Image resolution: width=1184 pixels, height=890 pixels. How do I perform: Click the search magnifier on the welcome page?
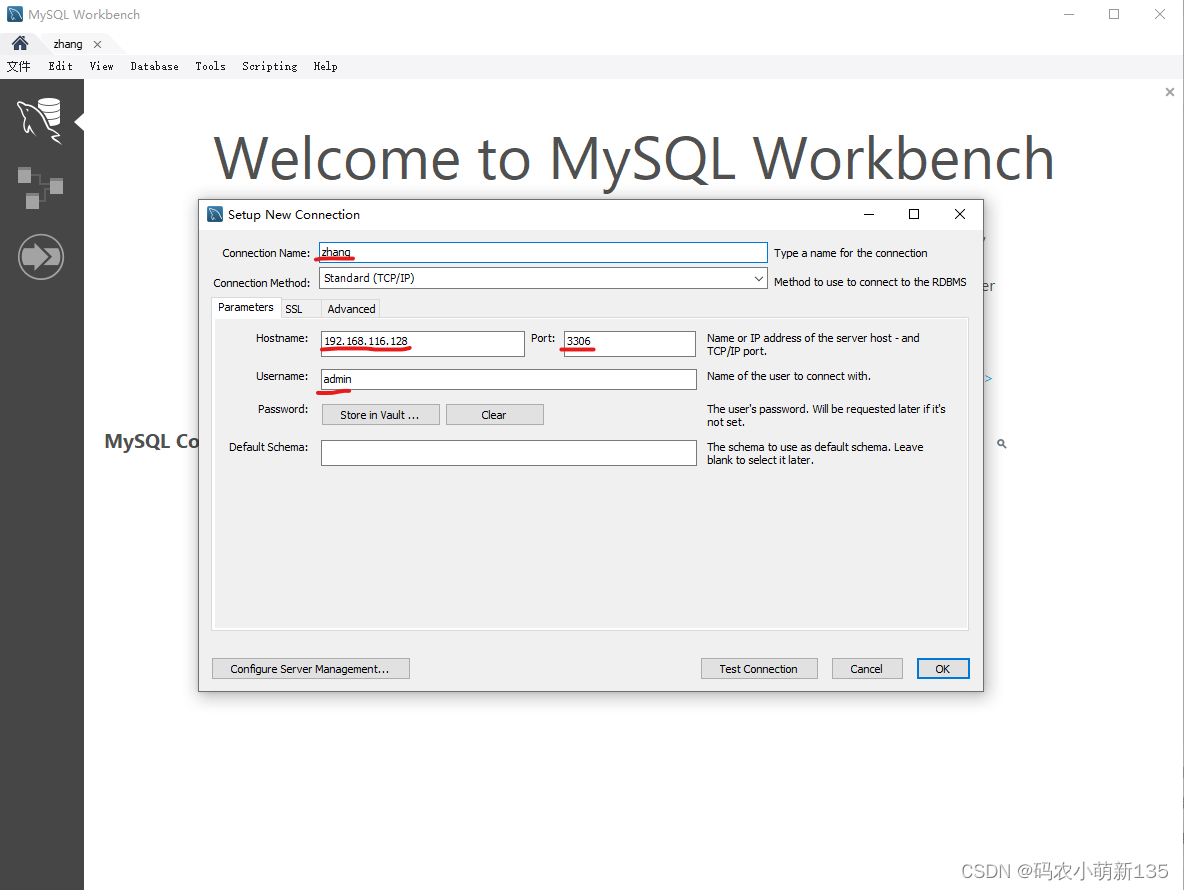tap(1001, 443)
